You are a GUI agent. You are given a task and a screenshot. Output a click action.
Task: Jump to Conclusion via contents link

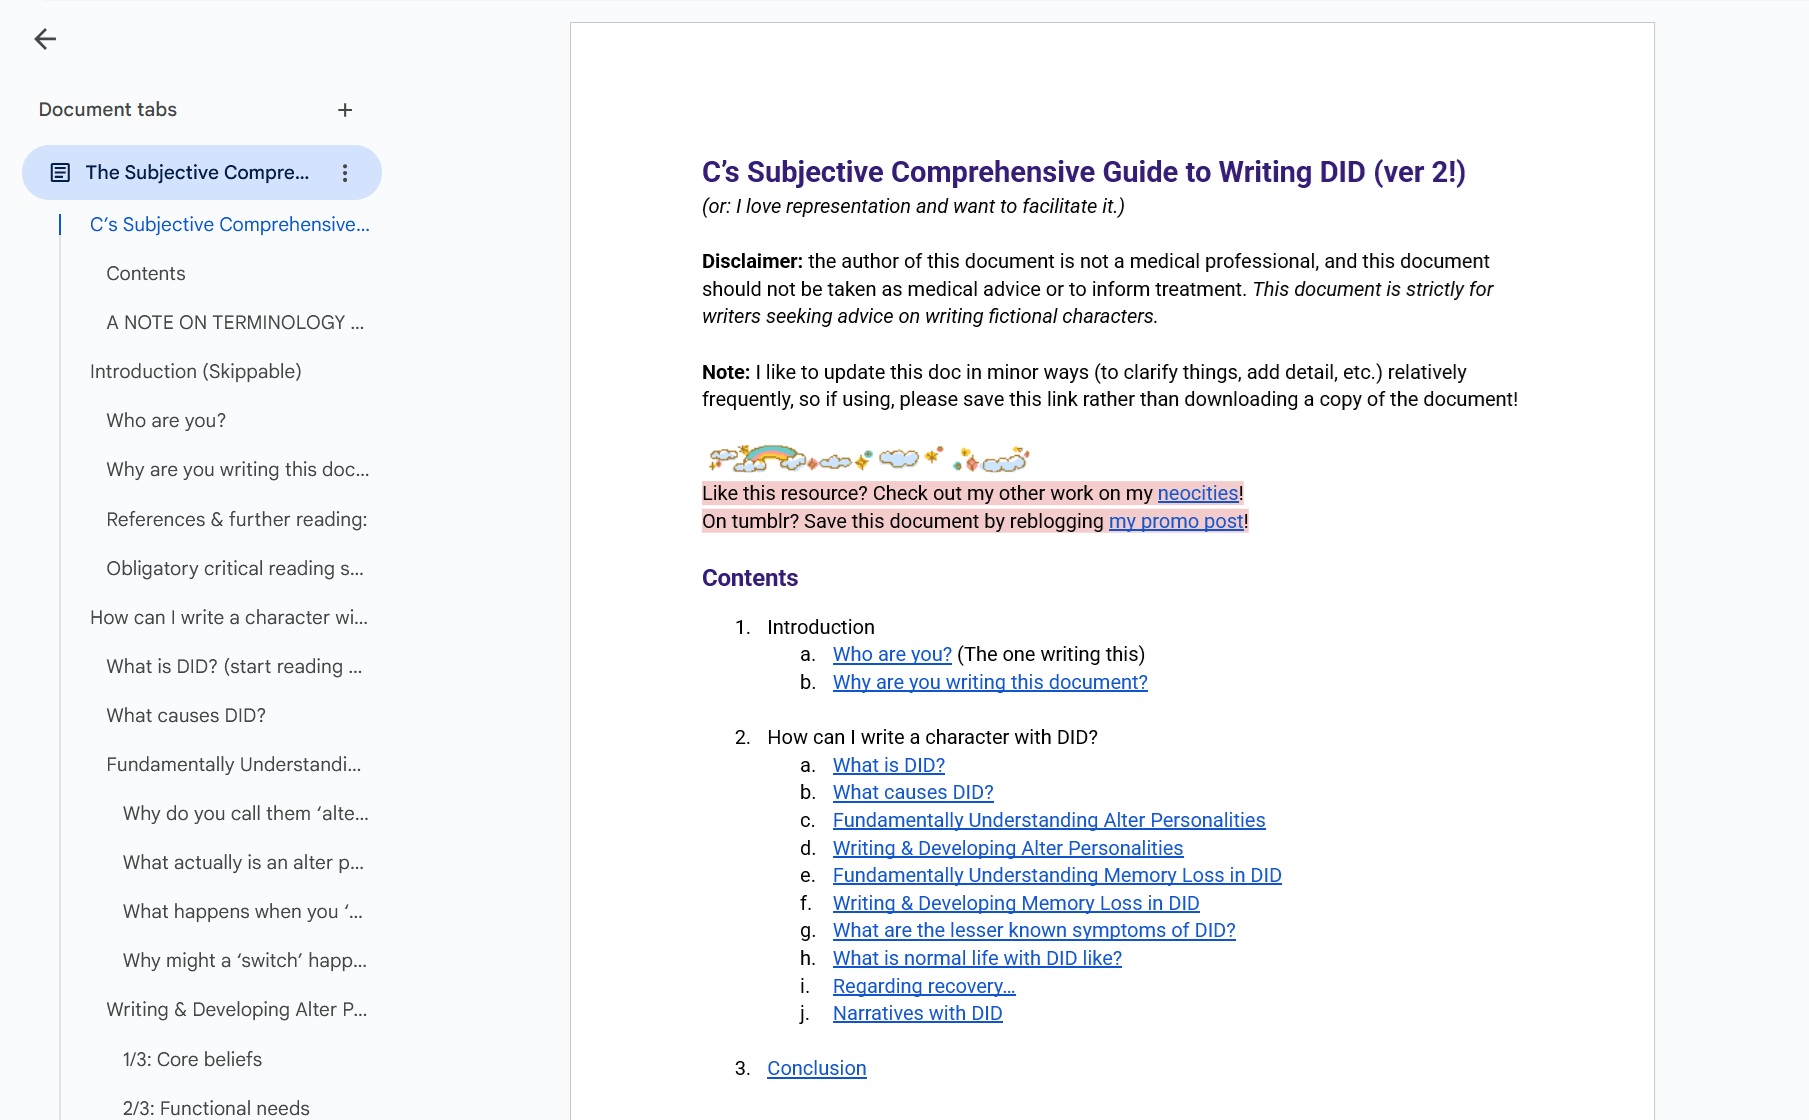pyautogui.click(x=816, y=1068)
